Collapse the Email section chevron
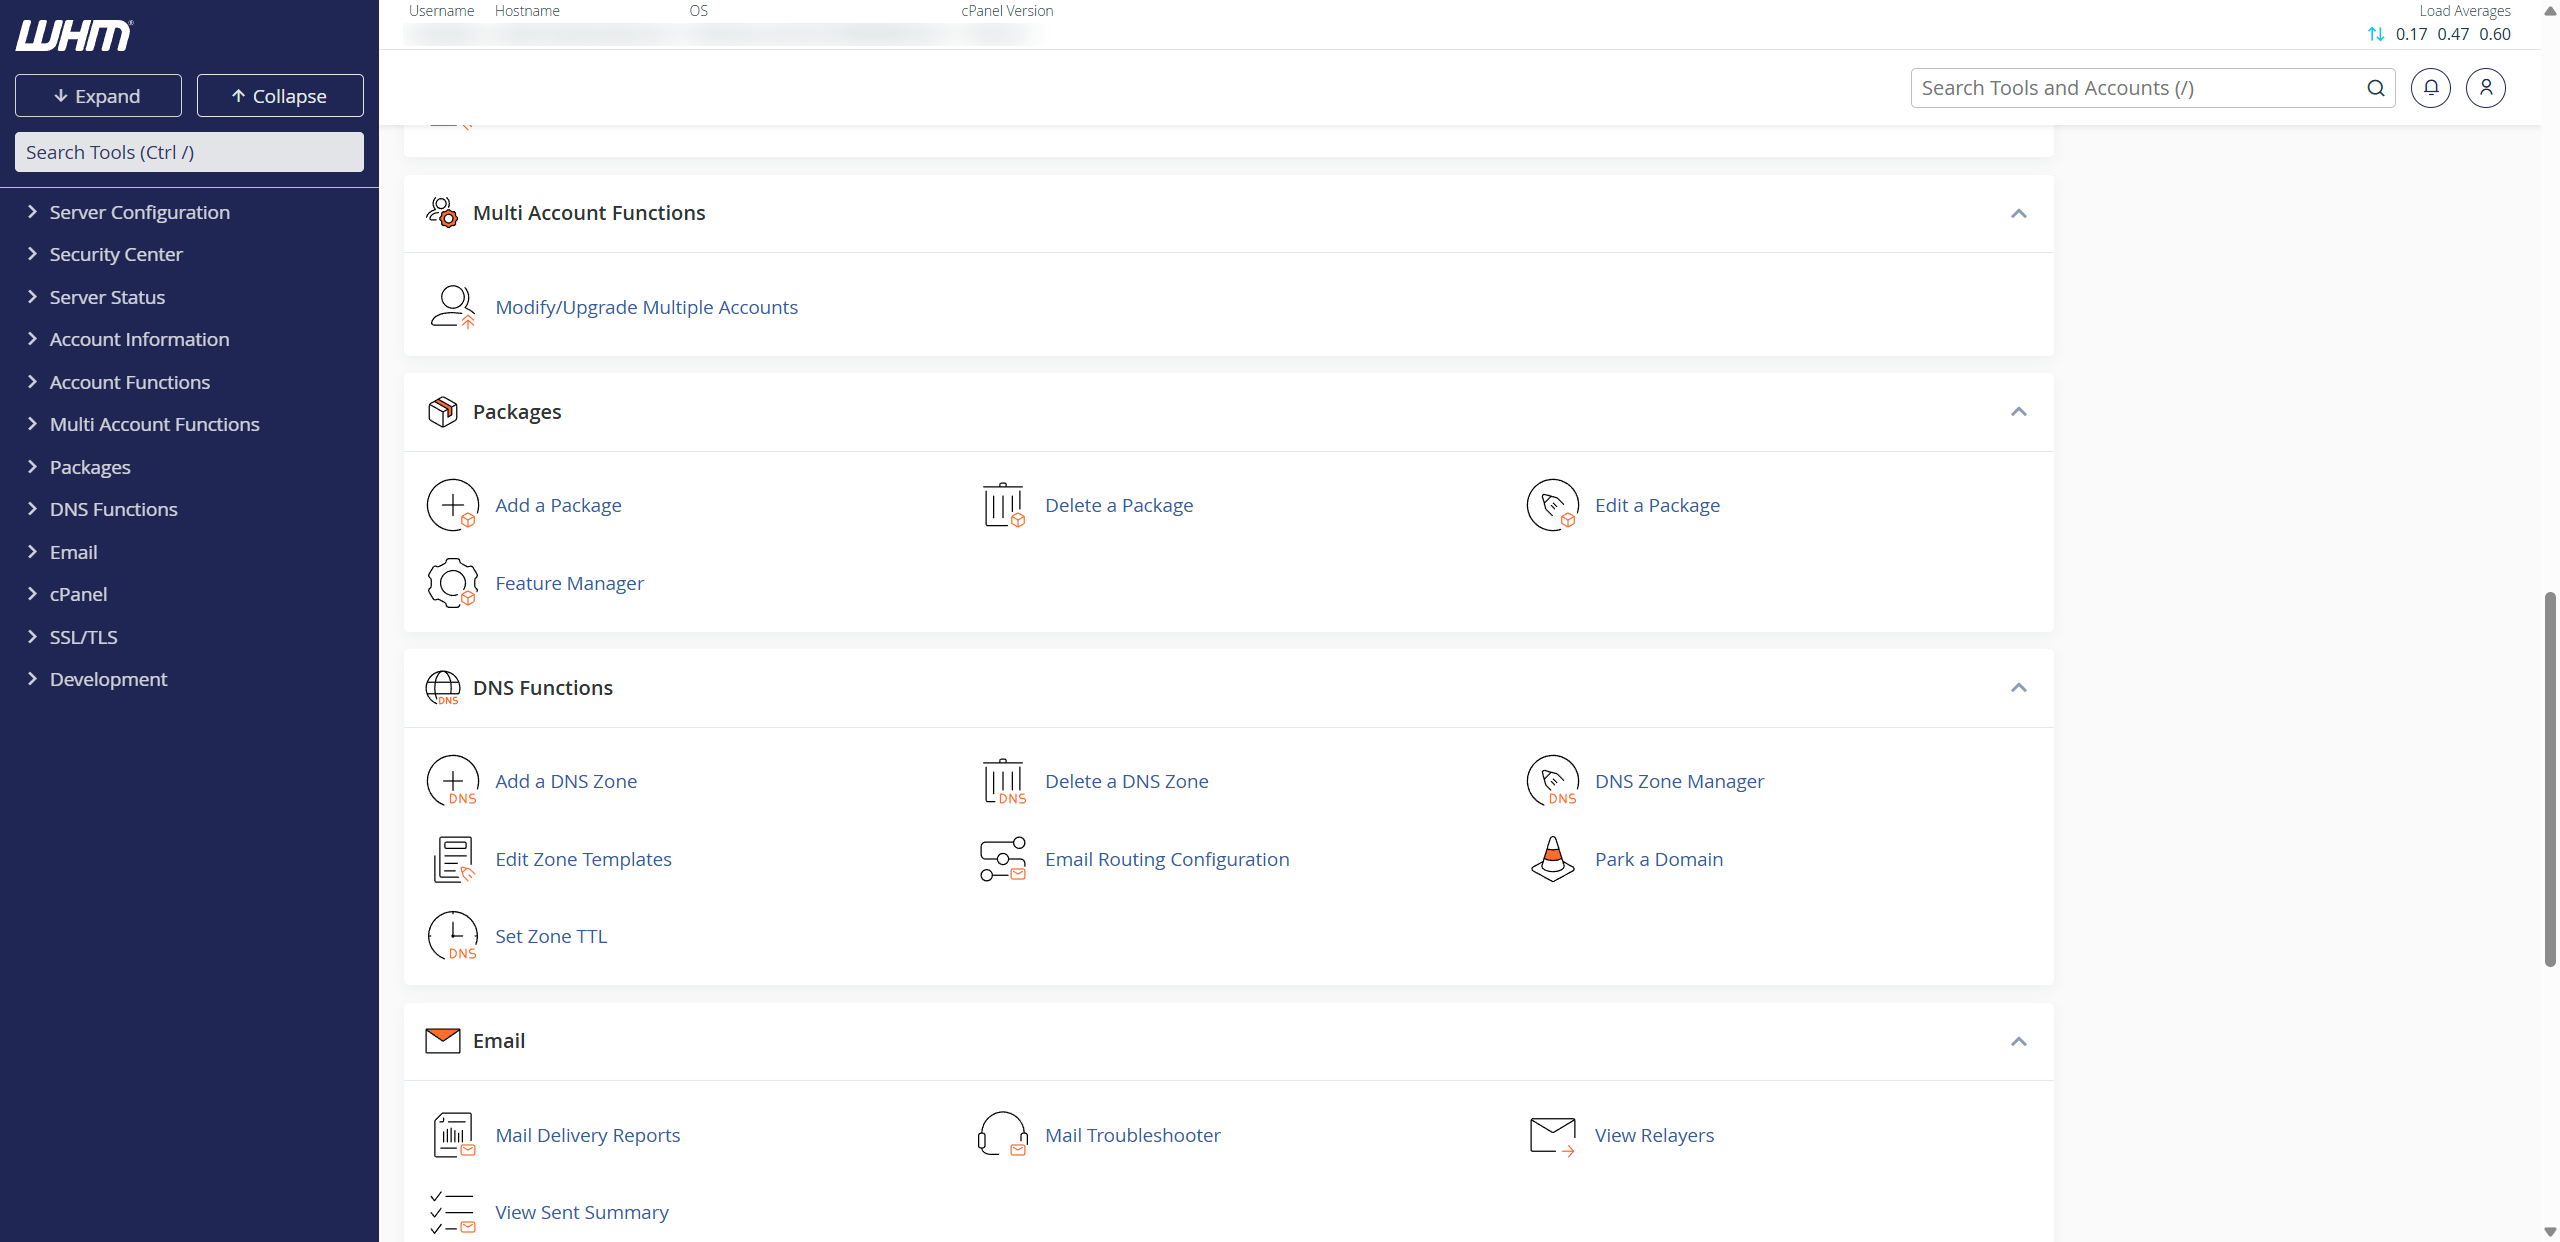This screenshot has width=2560, height=1242. [x=2018, y=1042]
